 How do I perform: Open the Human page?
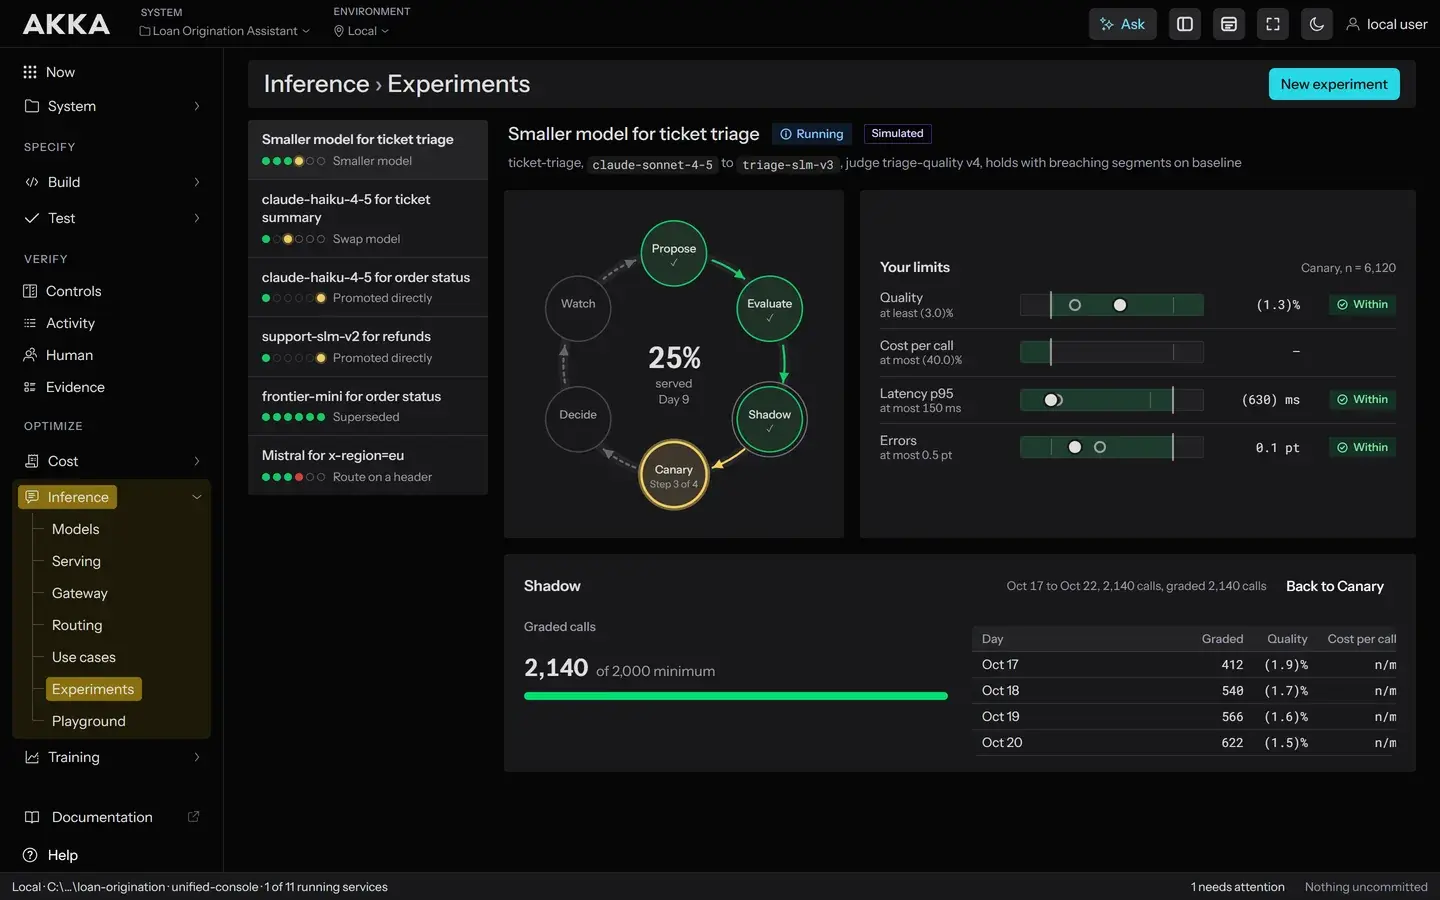[69, 355]
